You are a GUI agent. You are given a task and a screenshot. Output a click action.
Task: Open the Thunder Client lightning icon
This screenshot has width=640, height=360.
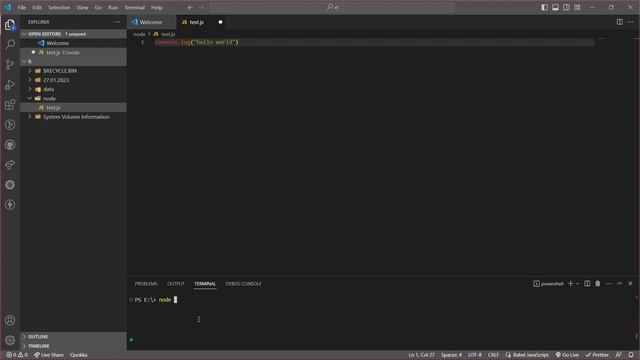pyautogui.click(x=10, y=205)
